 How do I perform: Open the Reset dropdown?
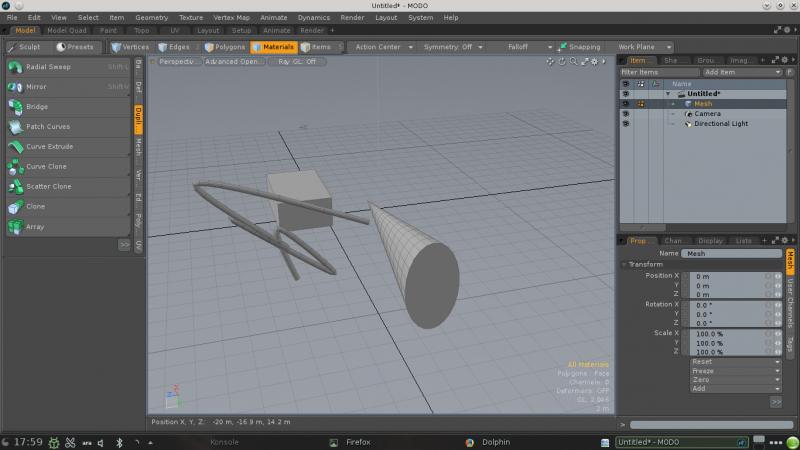pyautogui.click(x=736, y=362)
